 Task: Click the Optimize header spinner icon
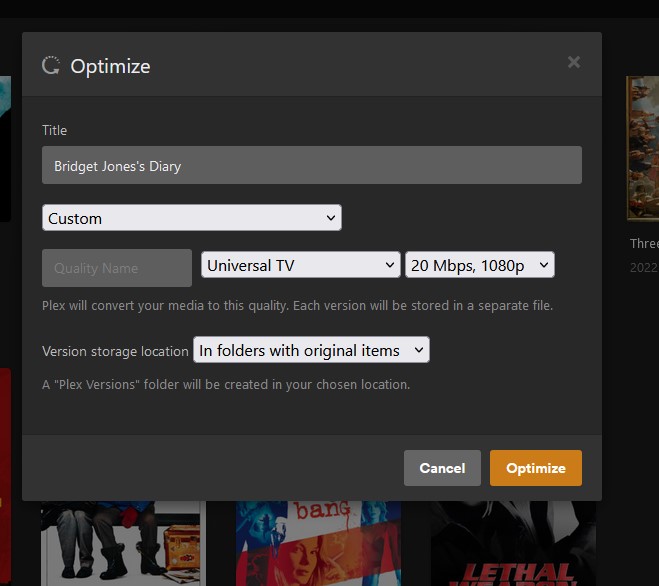(x=51, y=66)
